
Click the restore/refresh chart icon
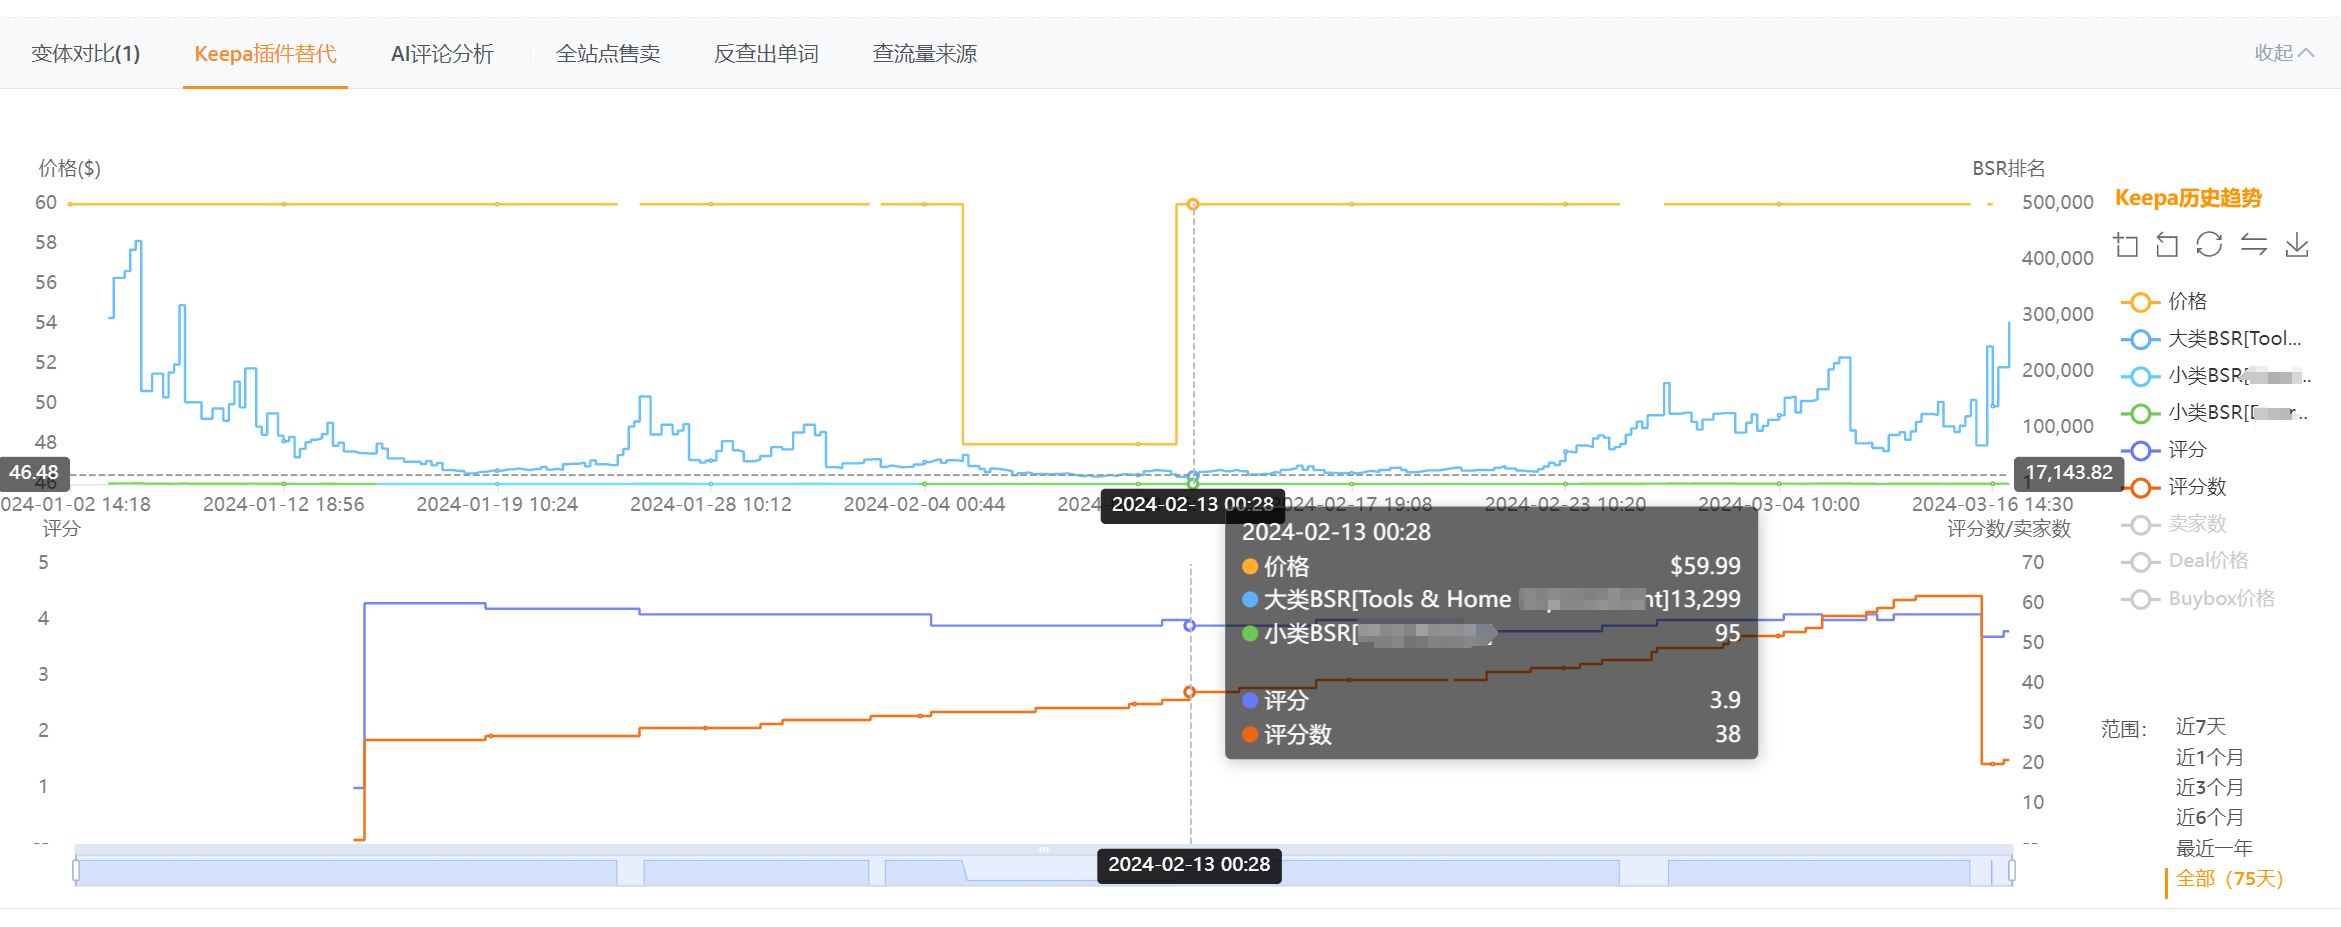click(2209, 245)
